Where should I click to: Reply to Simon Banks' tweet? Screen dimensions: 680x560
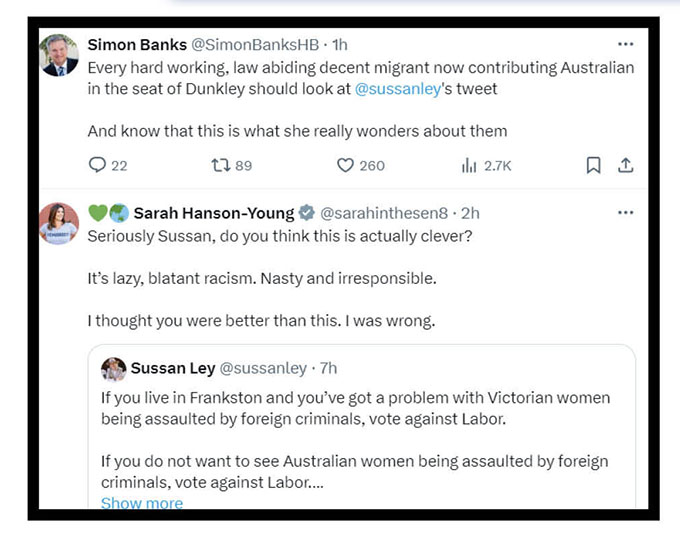(97, 165)
